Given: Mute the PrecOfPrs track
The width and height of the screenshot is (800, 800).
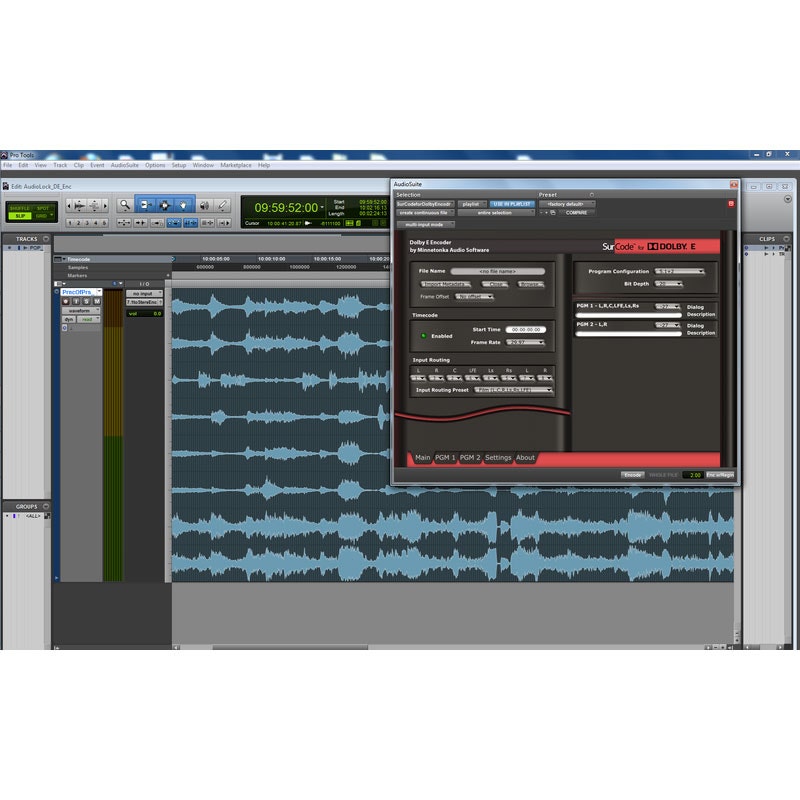Looking at the screenshot, I should 97,302.
